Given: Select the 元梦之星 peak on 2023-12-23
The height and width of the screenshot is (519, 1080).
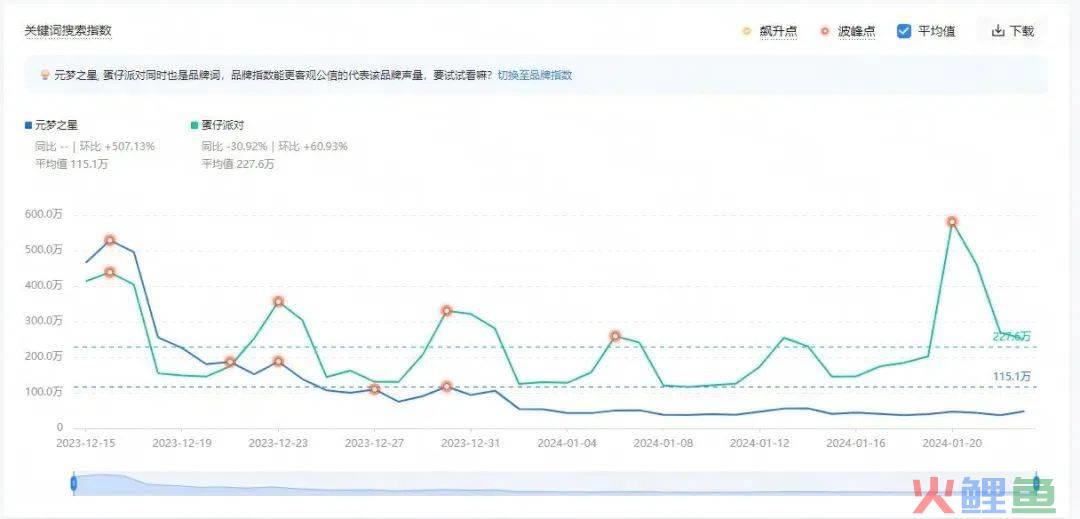Looking at the screenshot, I should coord(278,361).
